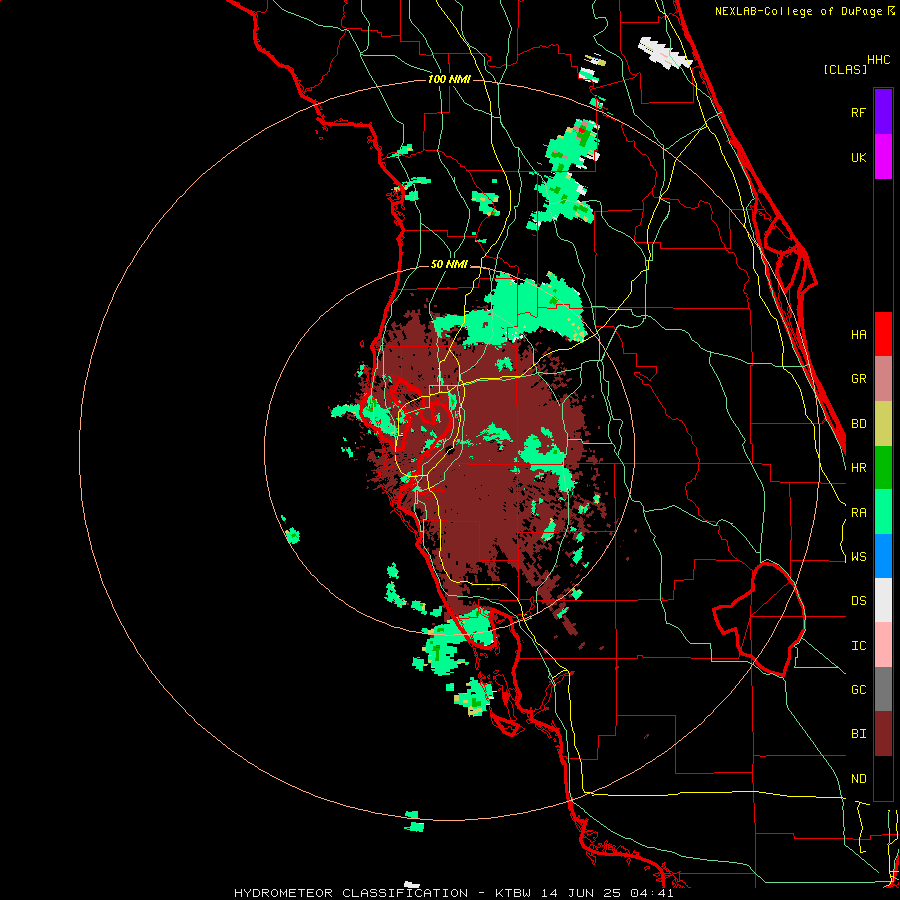The height and width of the screenshot is (900, 900).
Task: Click the 50 NMI range ring label
Action: click(449, 265)
